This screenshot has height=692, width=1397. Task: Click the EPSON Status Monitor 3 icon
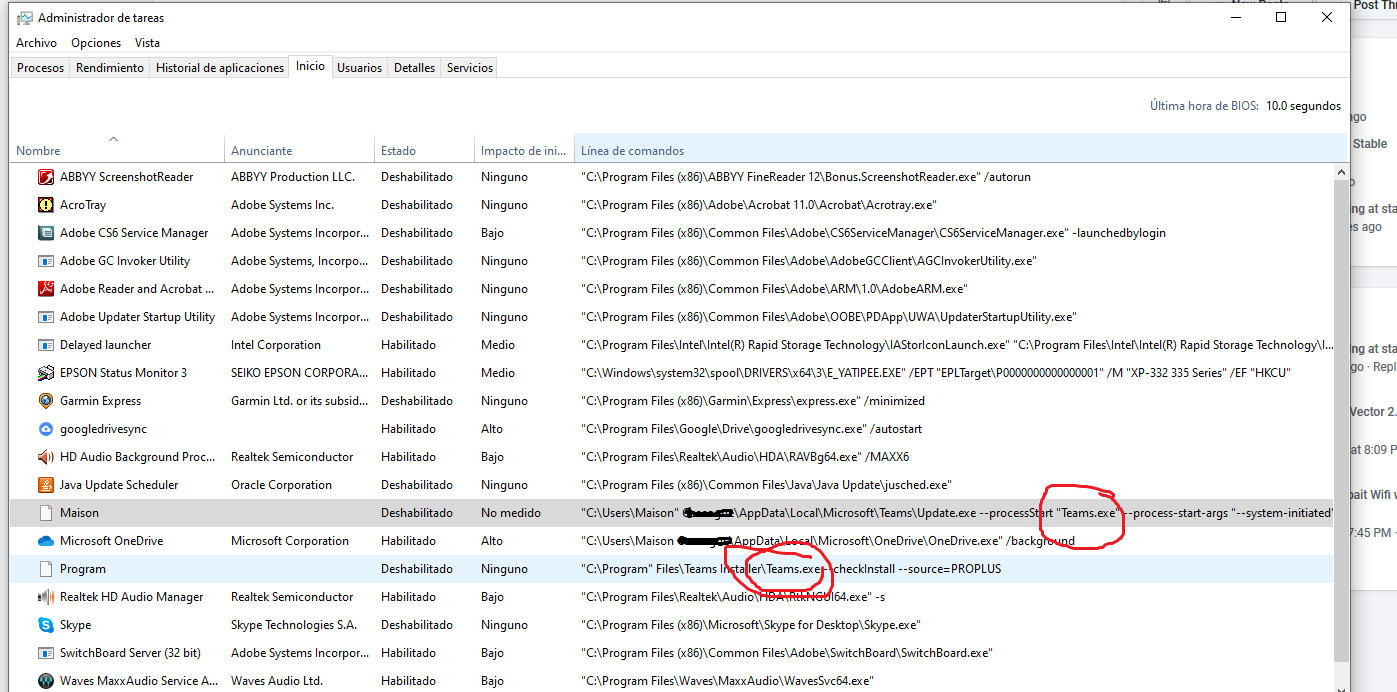pos(45,373)
